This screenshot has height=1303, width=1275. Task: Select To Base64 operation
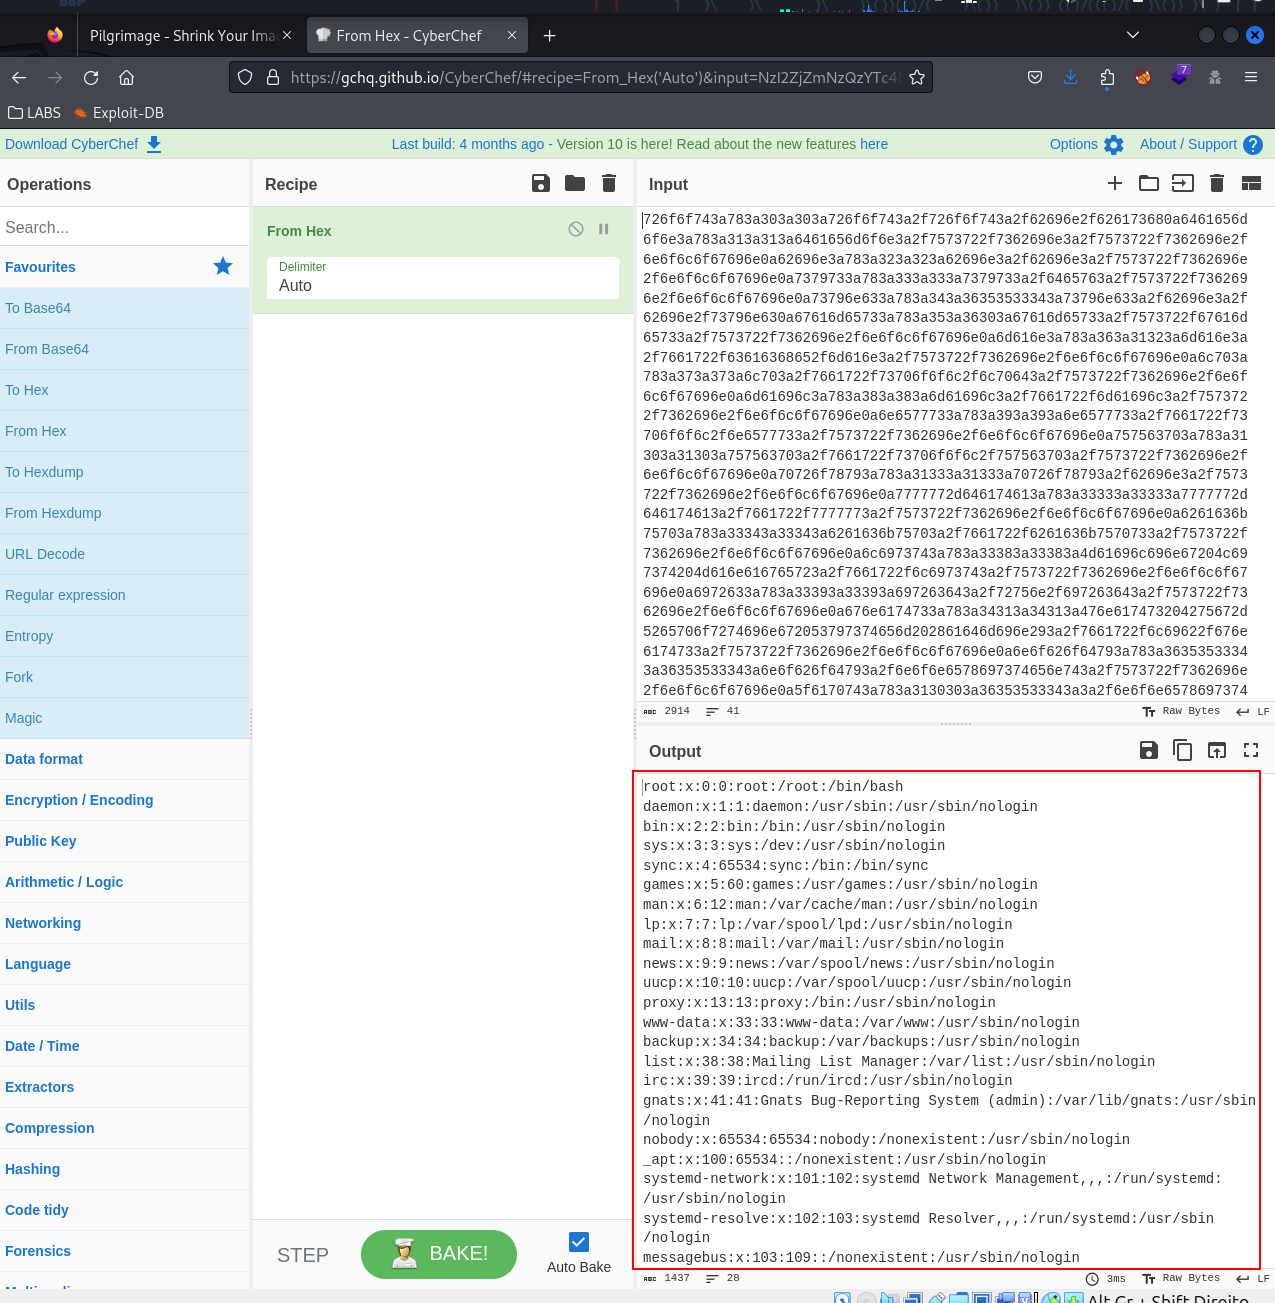click(124, 308)
